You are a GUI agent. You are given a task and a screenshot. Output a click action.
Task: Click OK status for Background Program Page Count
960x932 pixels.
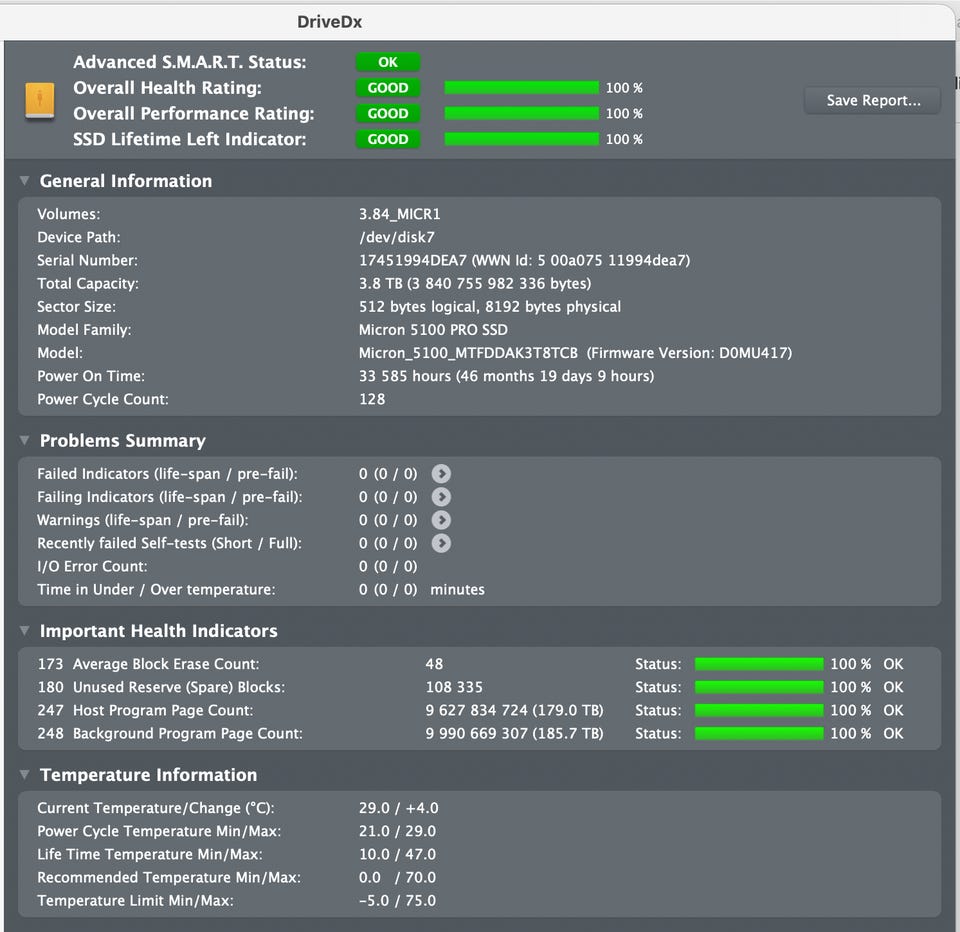click(893, 734)
